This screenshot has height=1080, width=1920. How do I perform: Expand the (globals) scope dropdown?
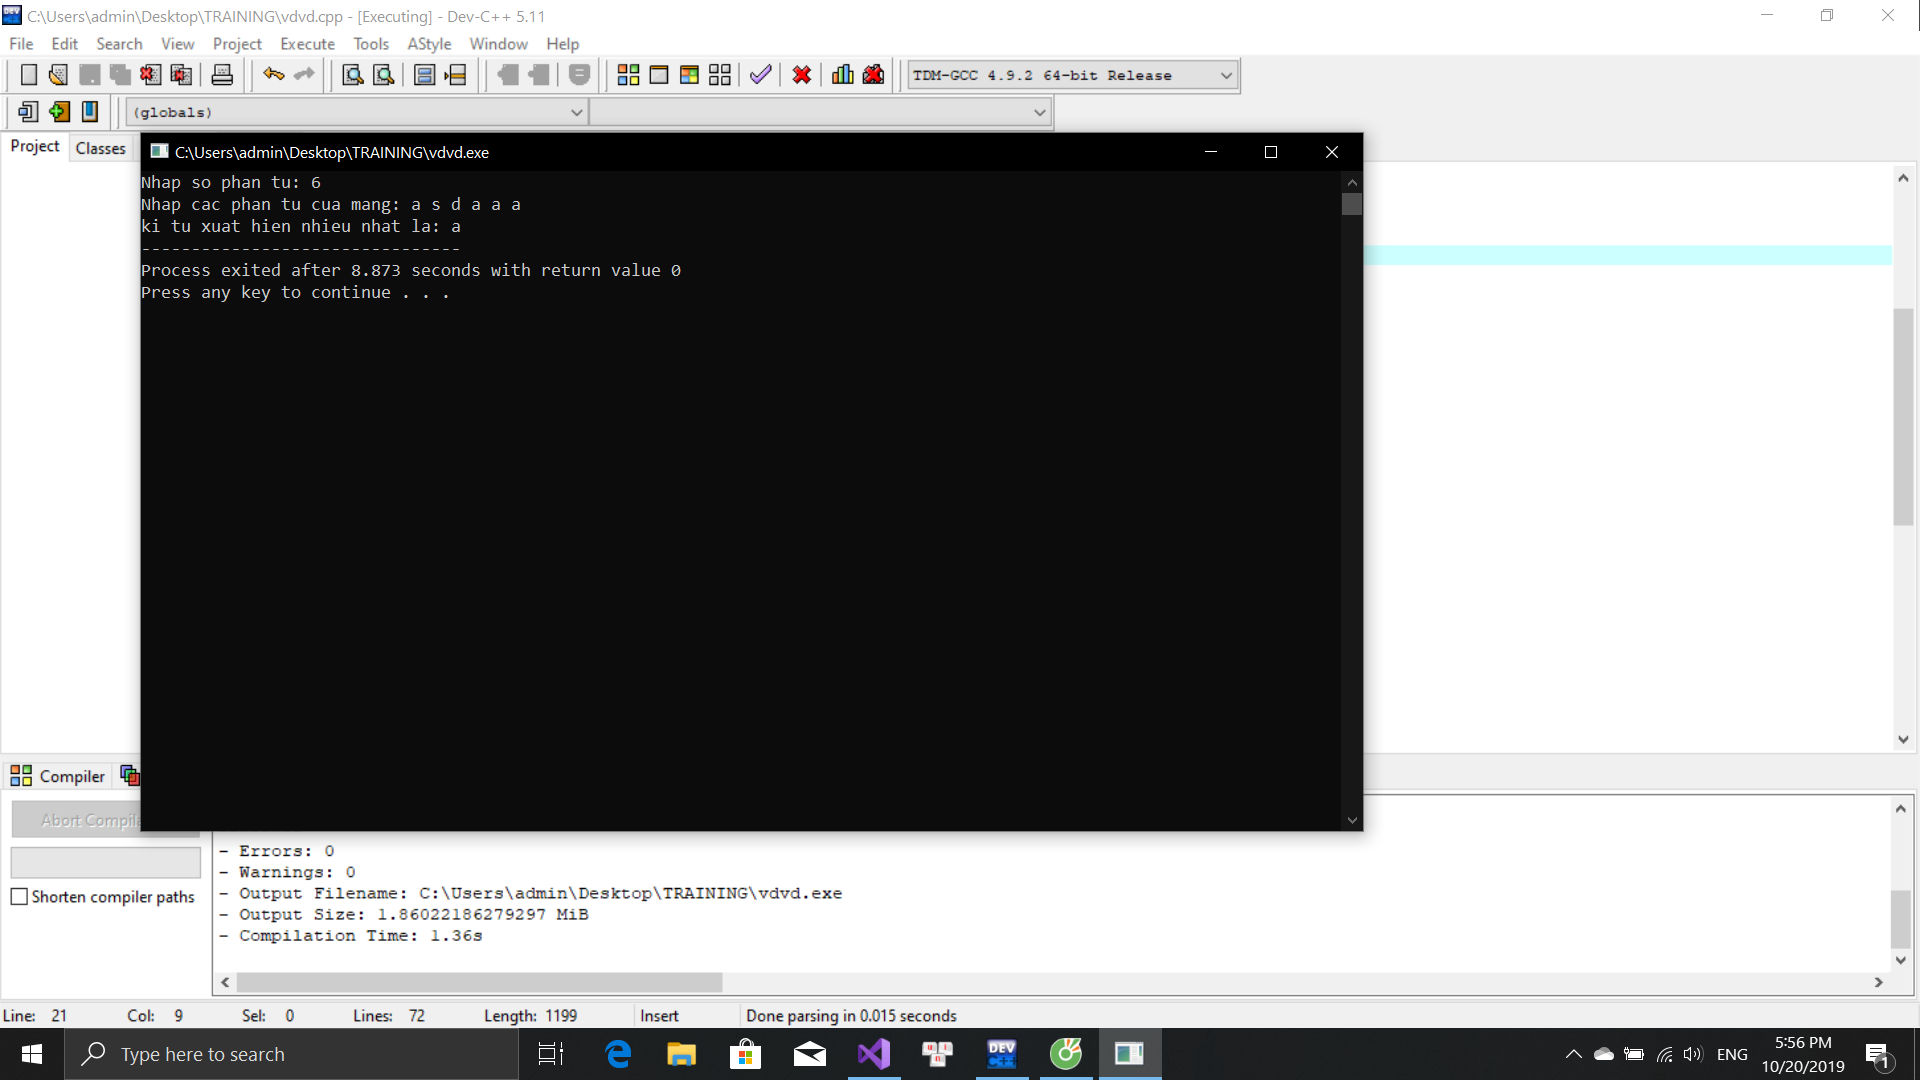(x=576, y=112)
